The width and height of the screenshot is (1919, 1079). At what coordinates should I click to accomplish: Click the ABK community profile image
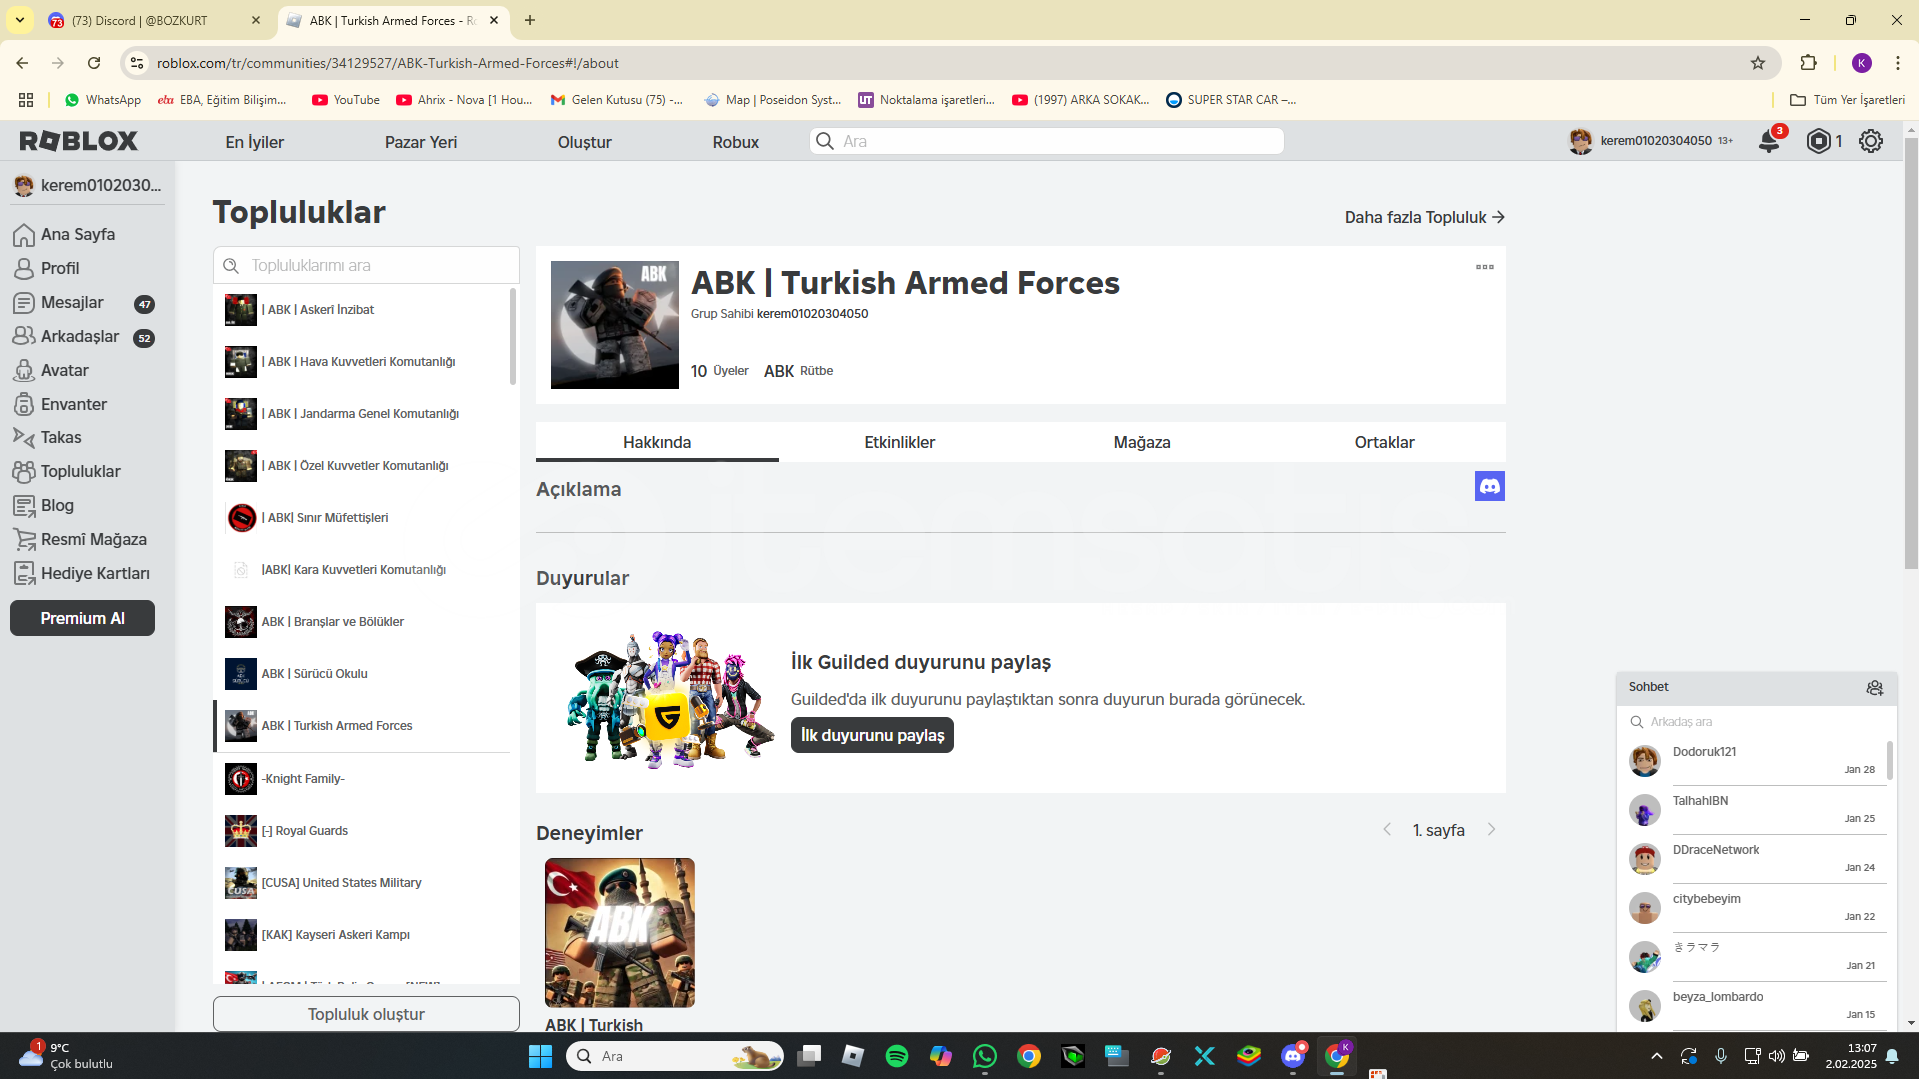tap(615, 325)
